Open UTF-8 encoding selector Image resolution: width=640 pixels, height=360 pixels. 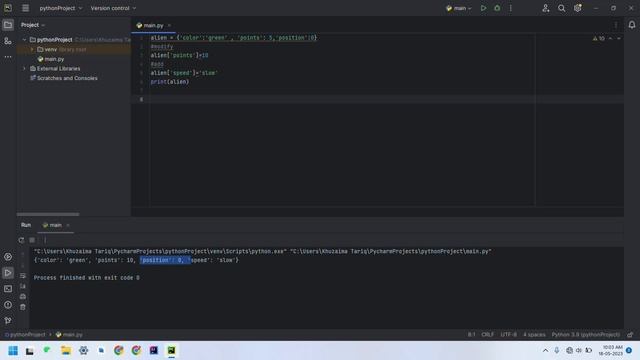click(509, 335)
